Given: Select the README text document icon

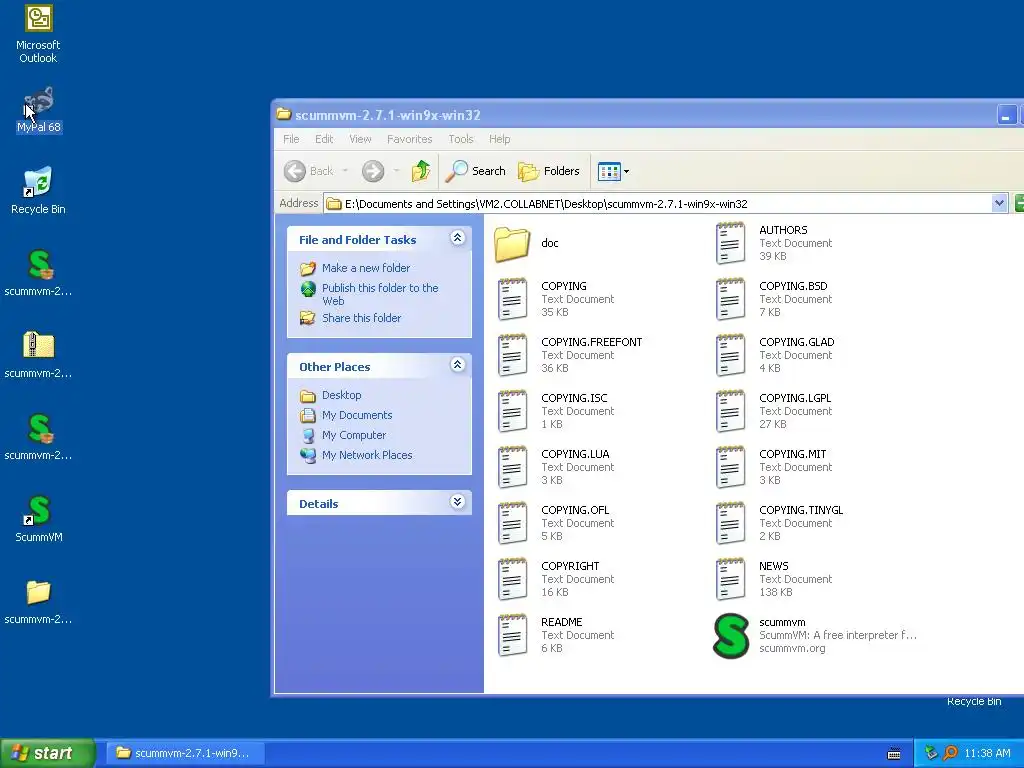Looking at the screenshot, I should pyautogui.click(x=513, y=635).
